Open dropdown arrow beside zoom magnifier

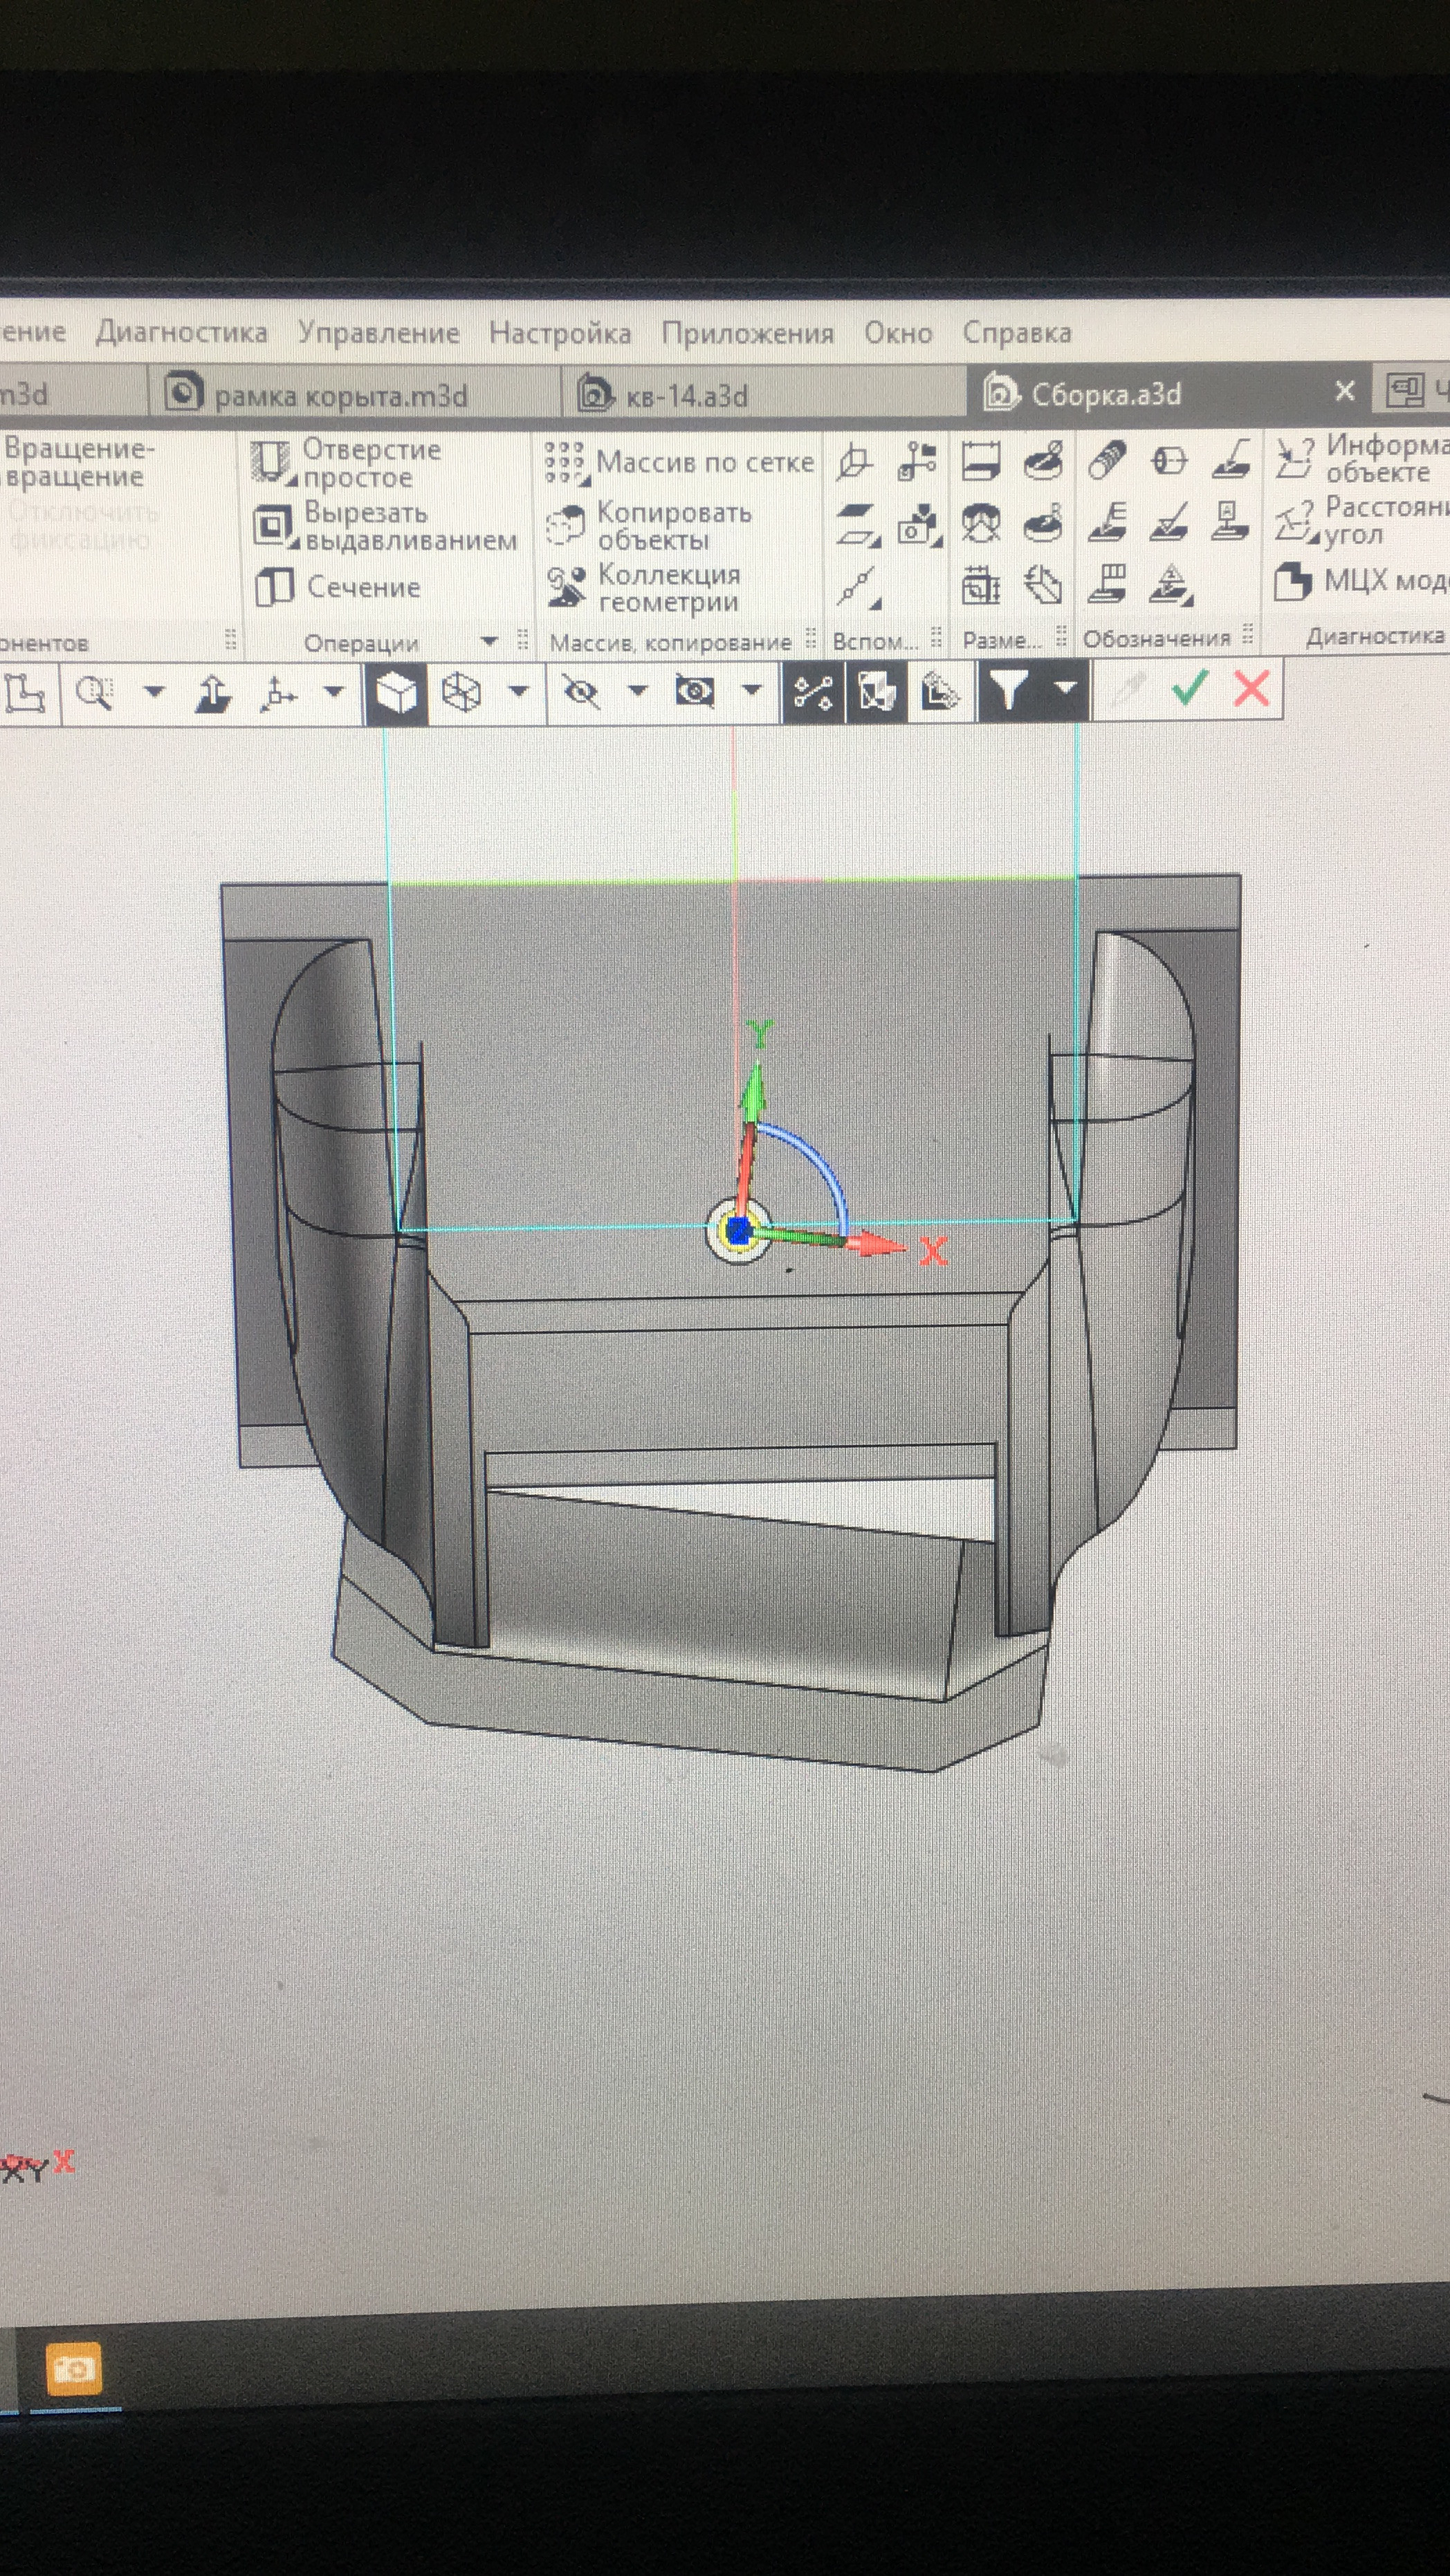pos(154,691)
